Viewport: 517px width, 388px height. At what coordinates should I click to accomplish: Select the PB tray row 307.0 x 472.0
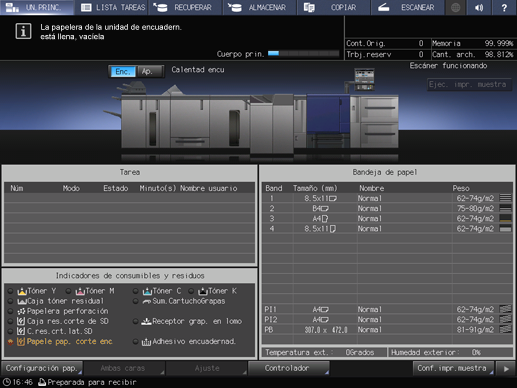(387, 330)
